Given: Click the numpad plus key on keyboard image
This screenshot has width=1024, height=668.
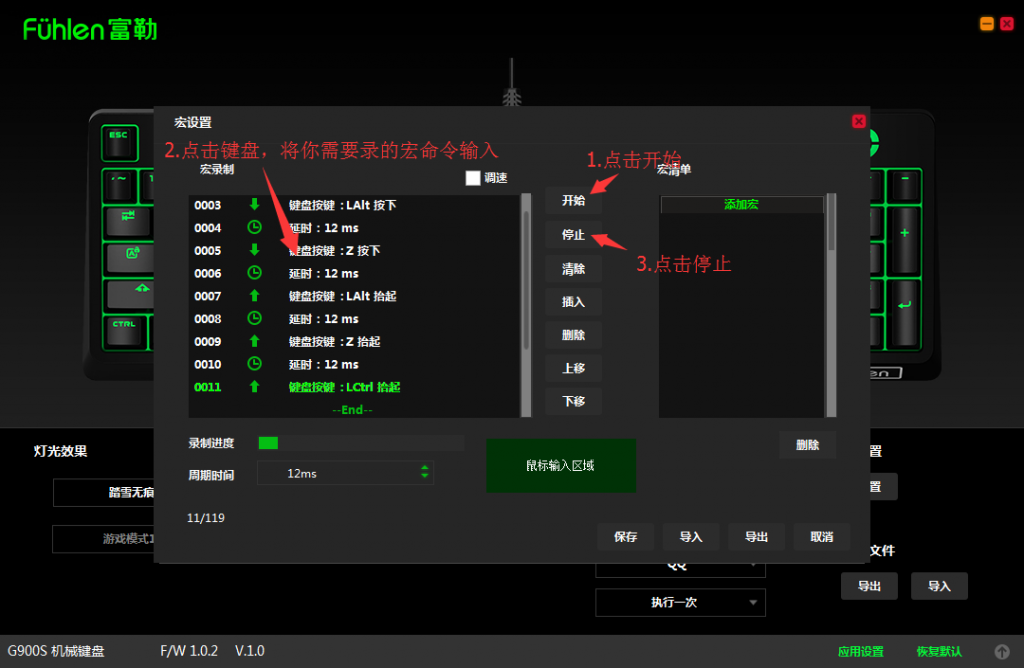Looking at the screenshot, I should click(904, 240).
